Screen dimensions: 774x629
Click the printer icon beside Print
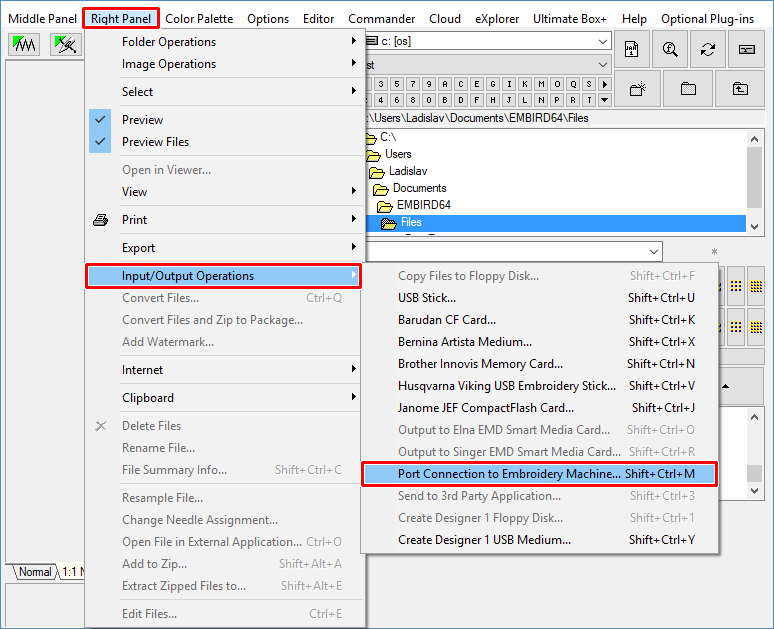point(100,220)
